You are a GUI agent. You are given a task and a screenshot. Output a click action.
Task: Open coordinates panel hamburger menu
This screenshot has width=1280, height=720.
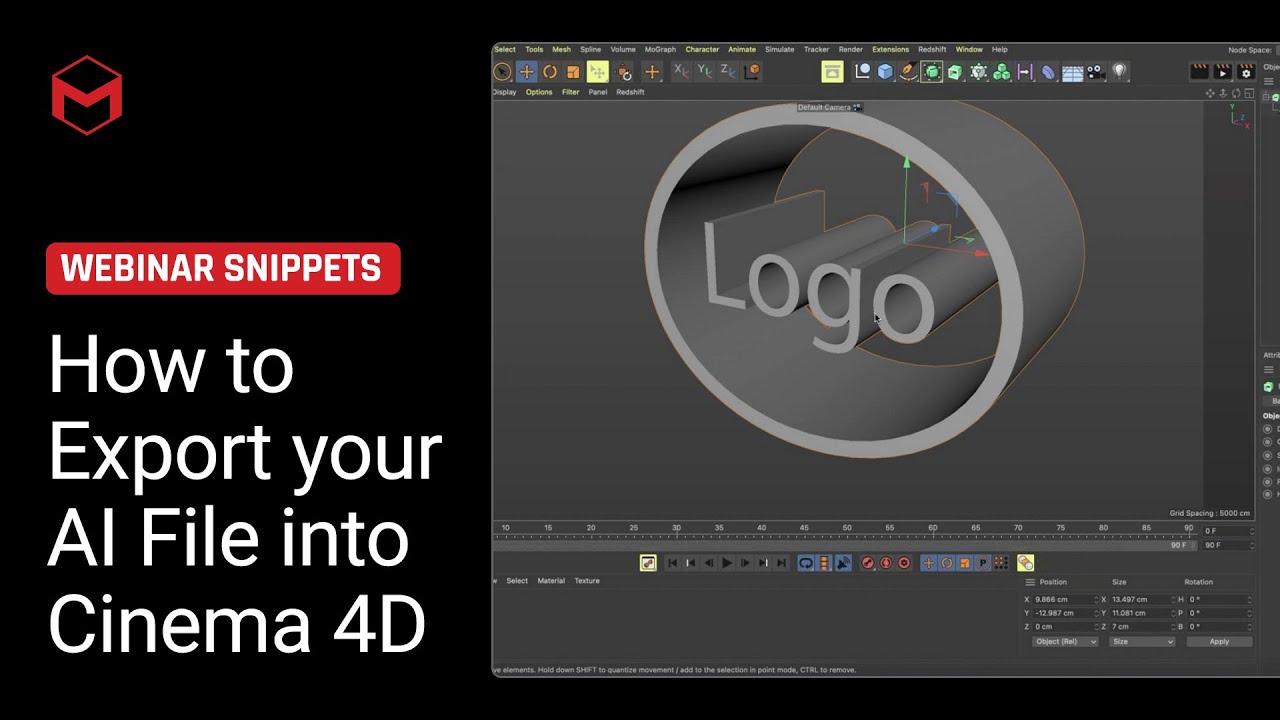(x=1030, y=582)
